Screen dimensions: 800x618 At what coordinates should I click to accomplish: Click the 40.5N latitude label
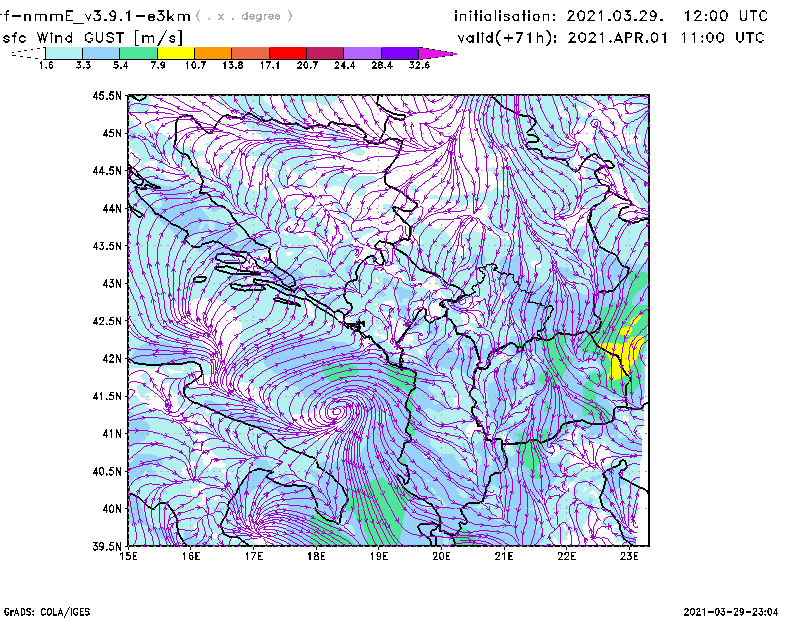point(107,471)
